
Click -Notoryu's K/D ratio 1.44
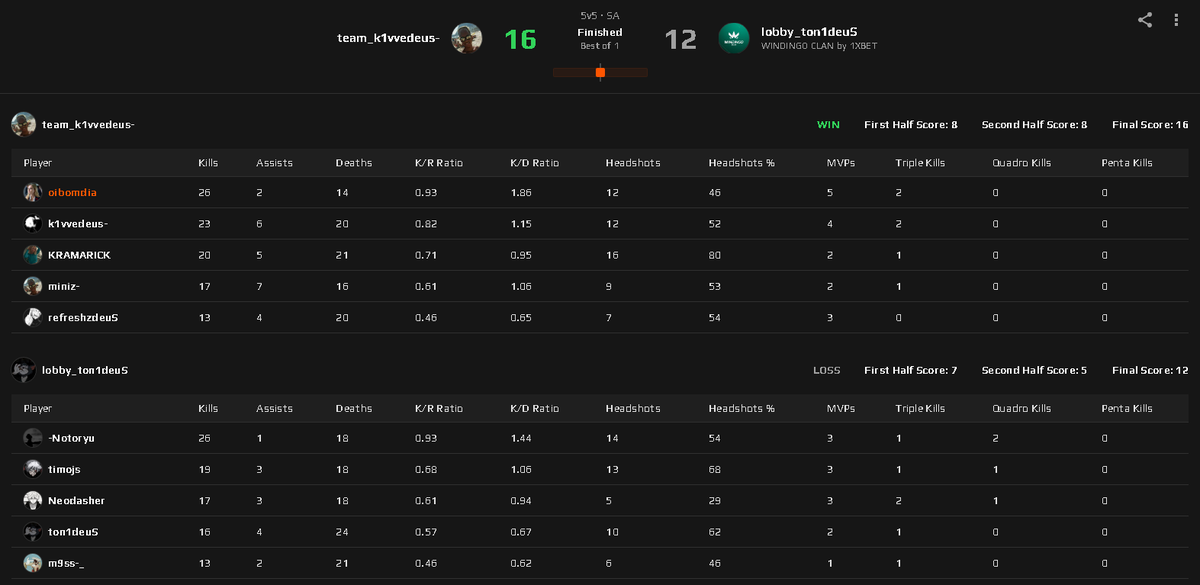point(521,438)
